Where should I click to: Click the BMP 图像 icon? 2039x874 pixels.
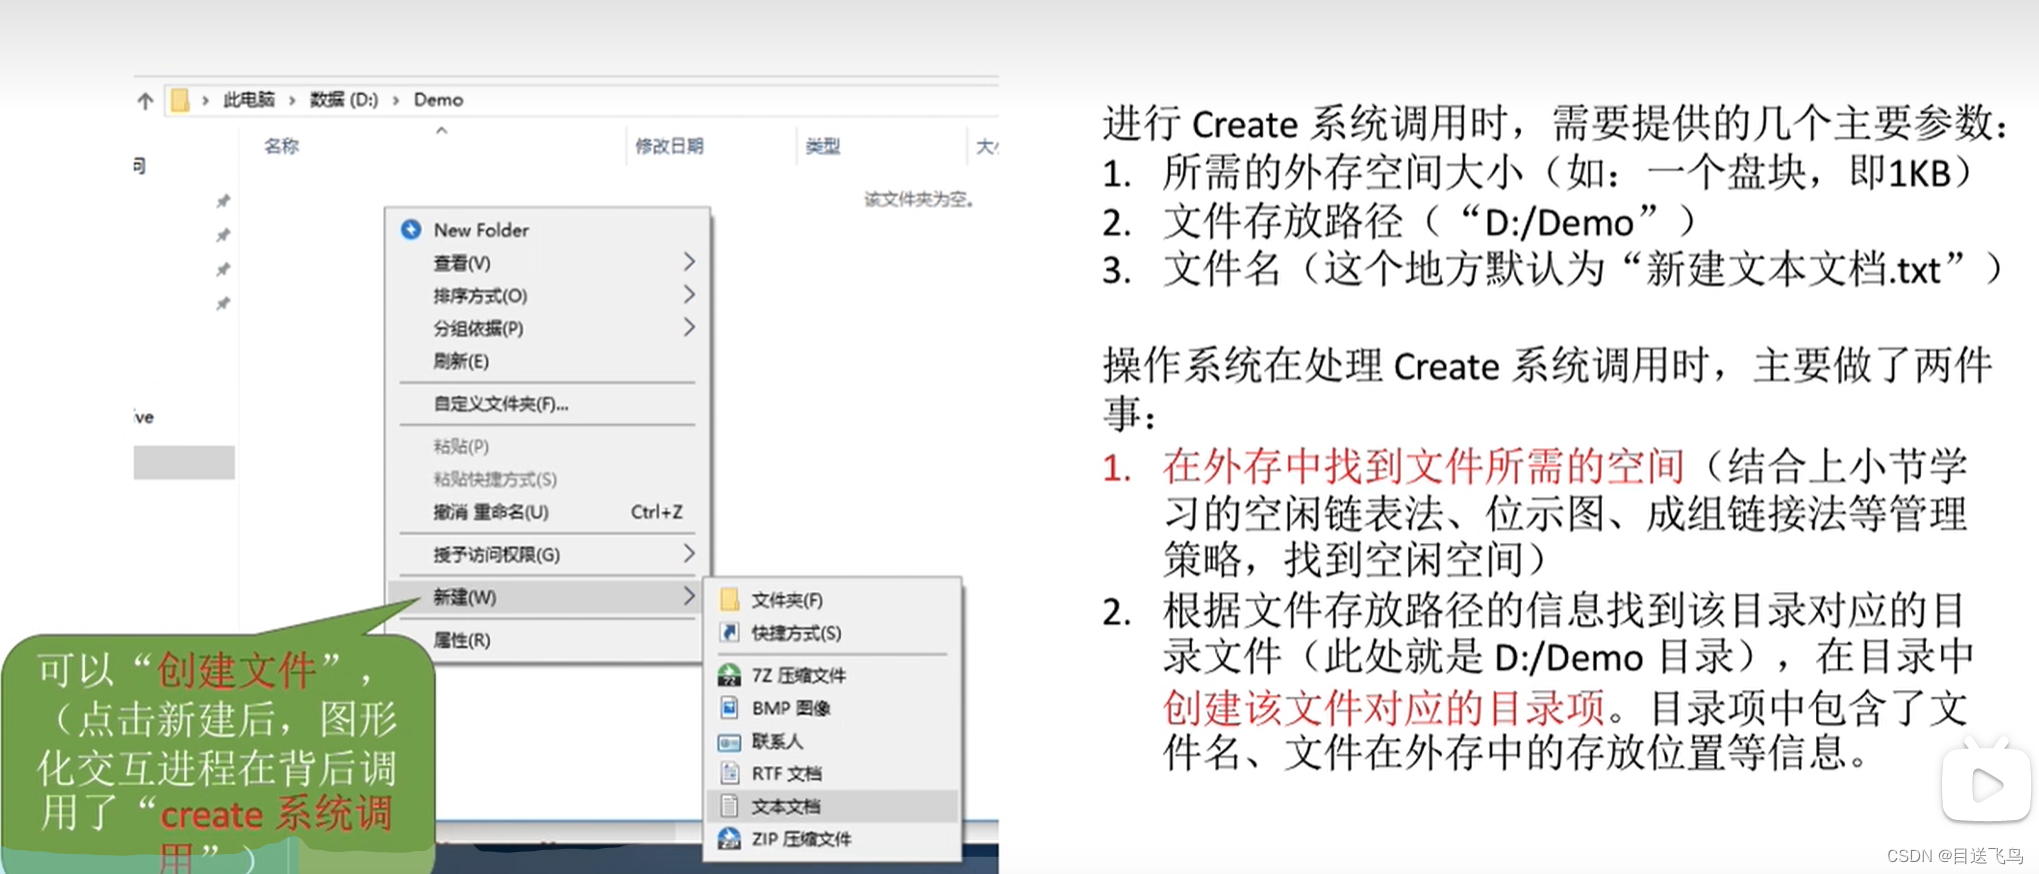click(729, 707)
